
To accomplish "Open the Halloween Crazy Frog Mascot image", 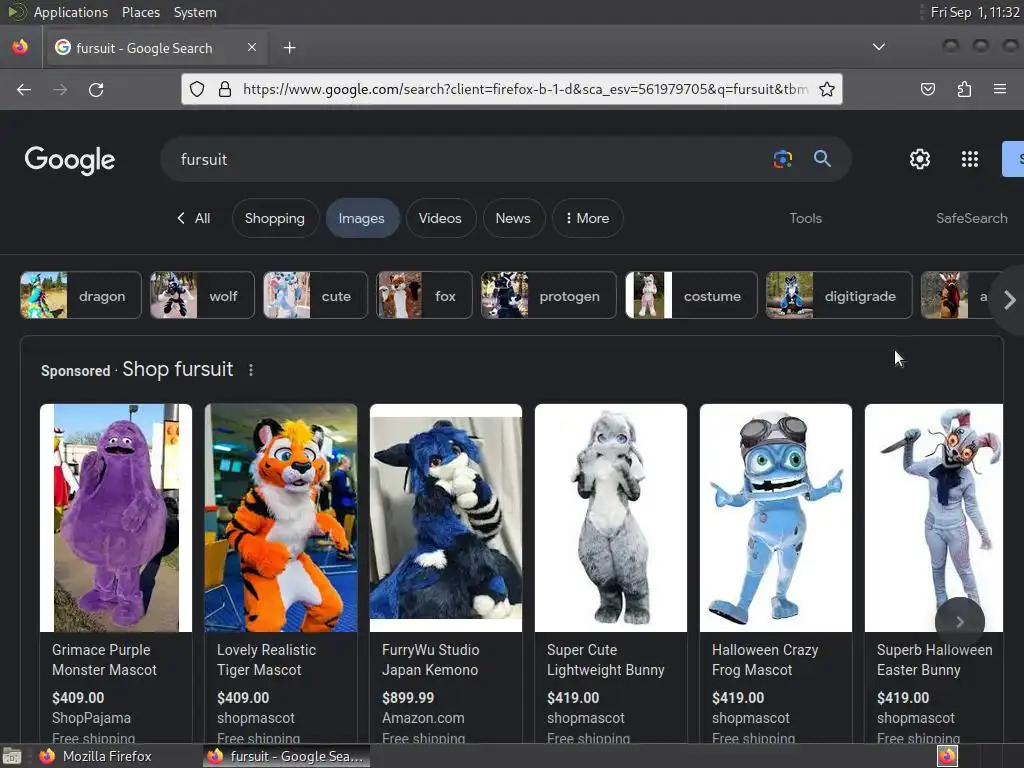I will click(x=776, y=518).
